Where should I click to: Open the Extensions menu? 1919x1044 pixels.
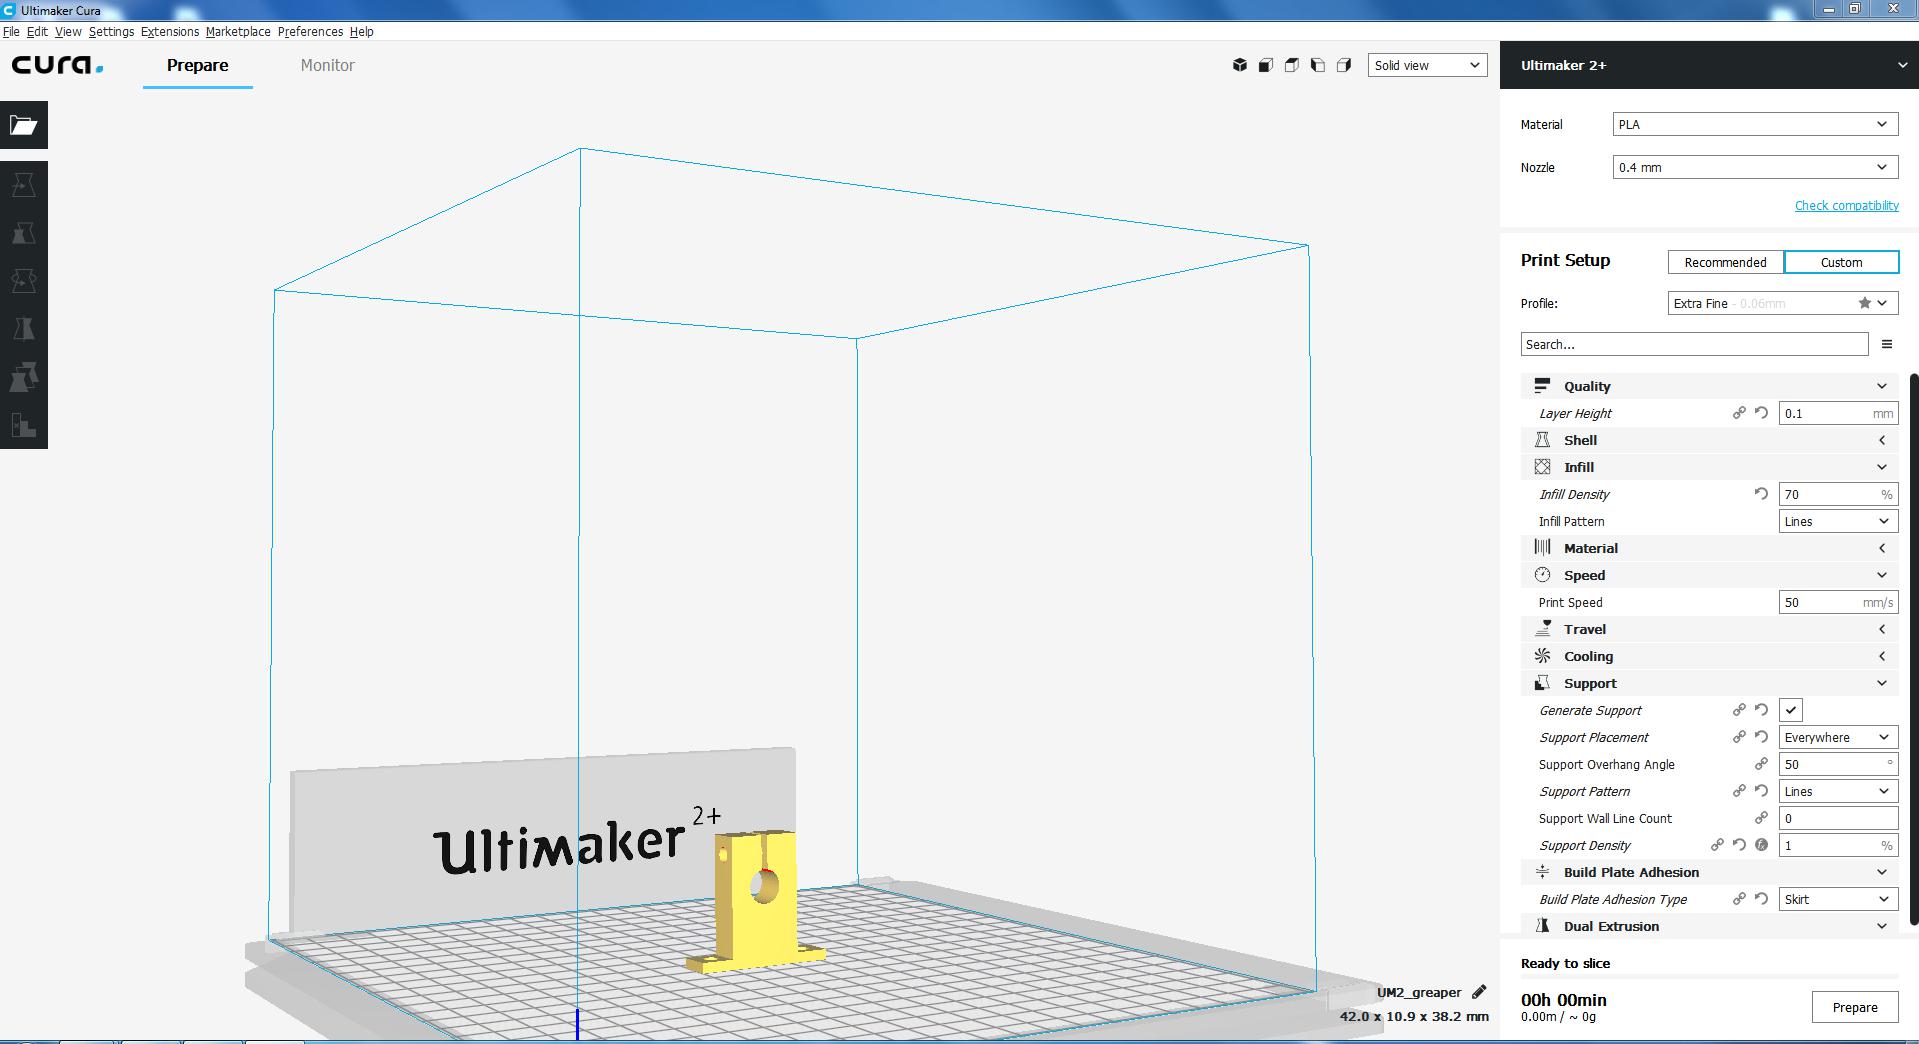coord(170,32)
